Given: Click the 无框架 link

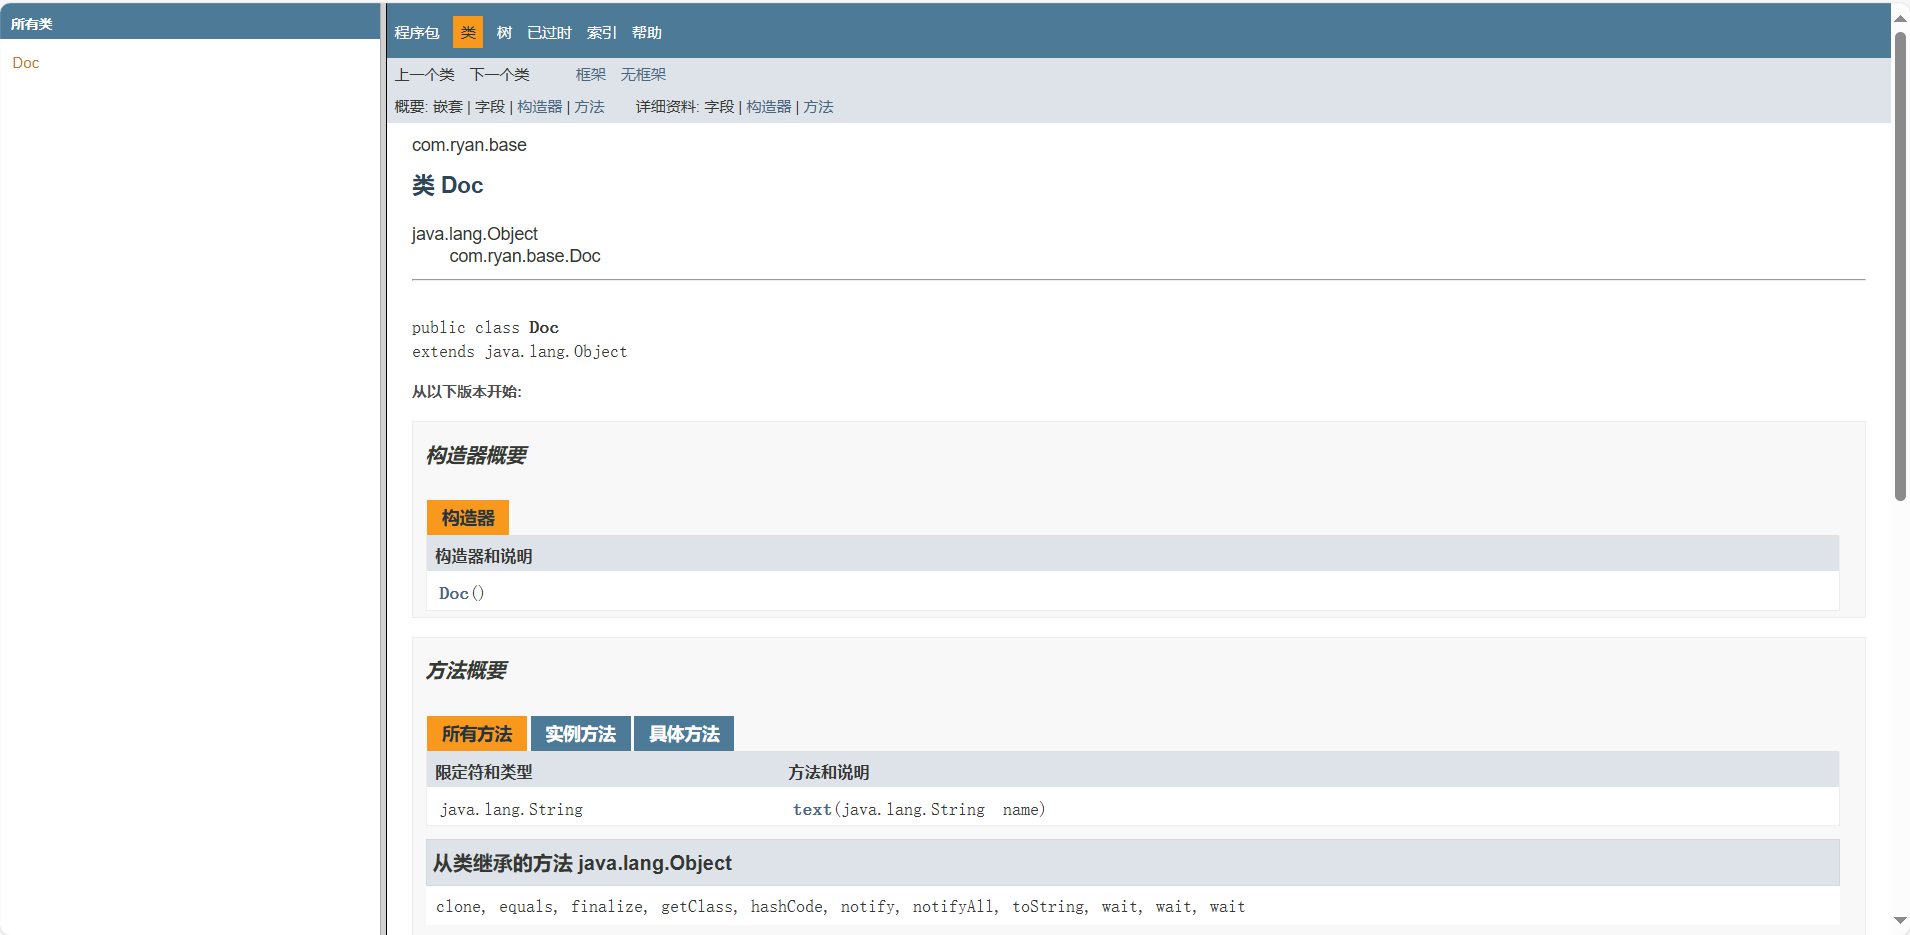Looking at the screenshot, I should [643, 75].
